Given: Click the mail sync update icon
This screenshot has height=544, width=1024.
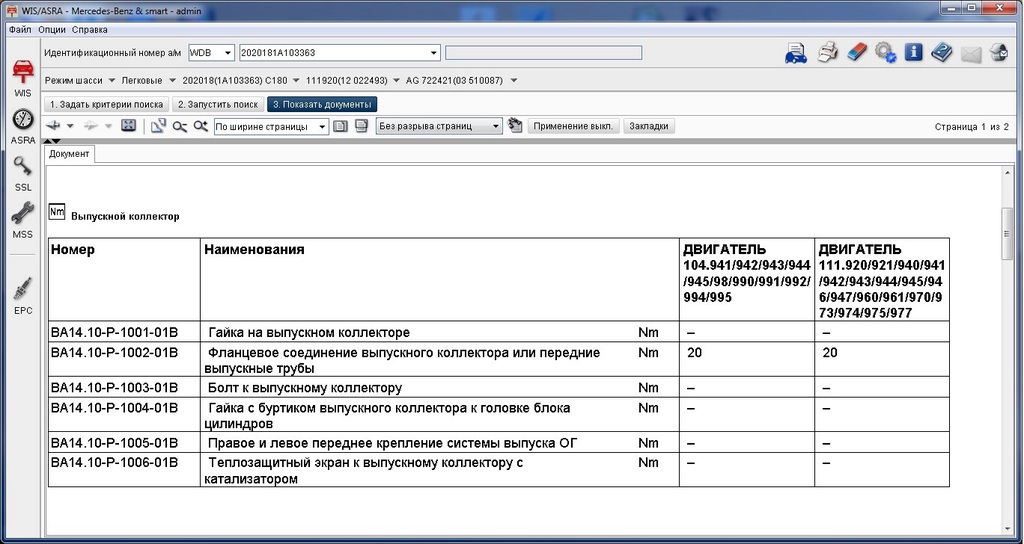Looking at the screenshot, I should tap(999, 52).
